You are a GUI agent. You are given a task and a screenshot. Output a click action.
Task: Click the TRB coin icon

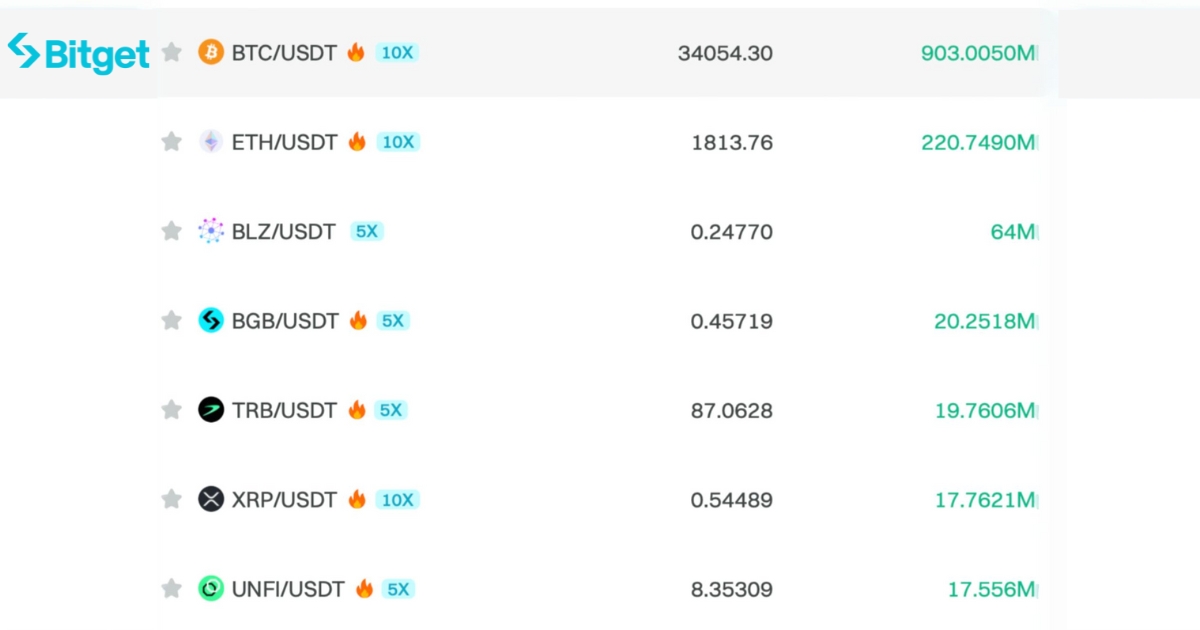[211, 410]
